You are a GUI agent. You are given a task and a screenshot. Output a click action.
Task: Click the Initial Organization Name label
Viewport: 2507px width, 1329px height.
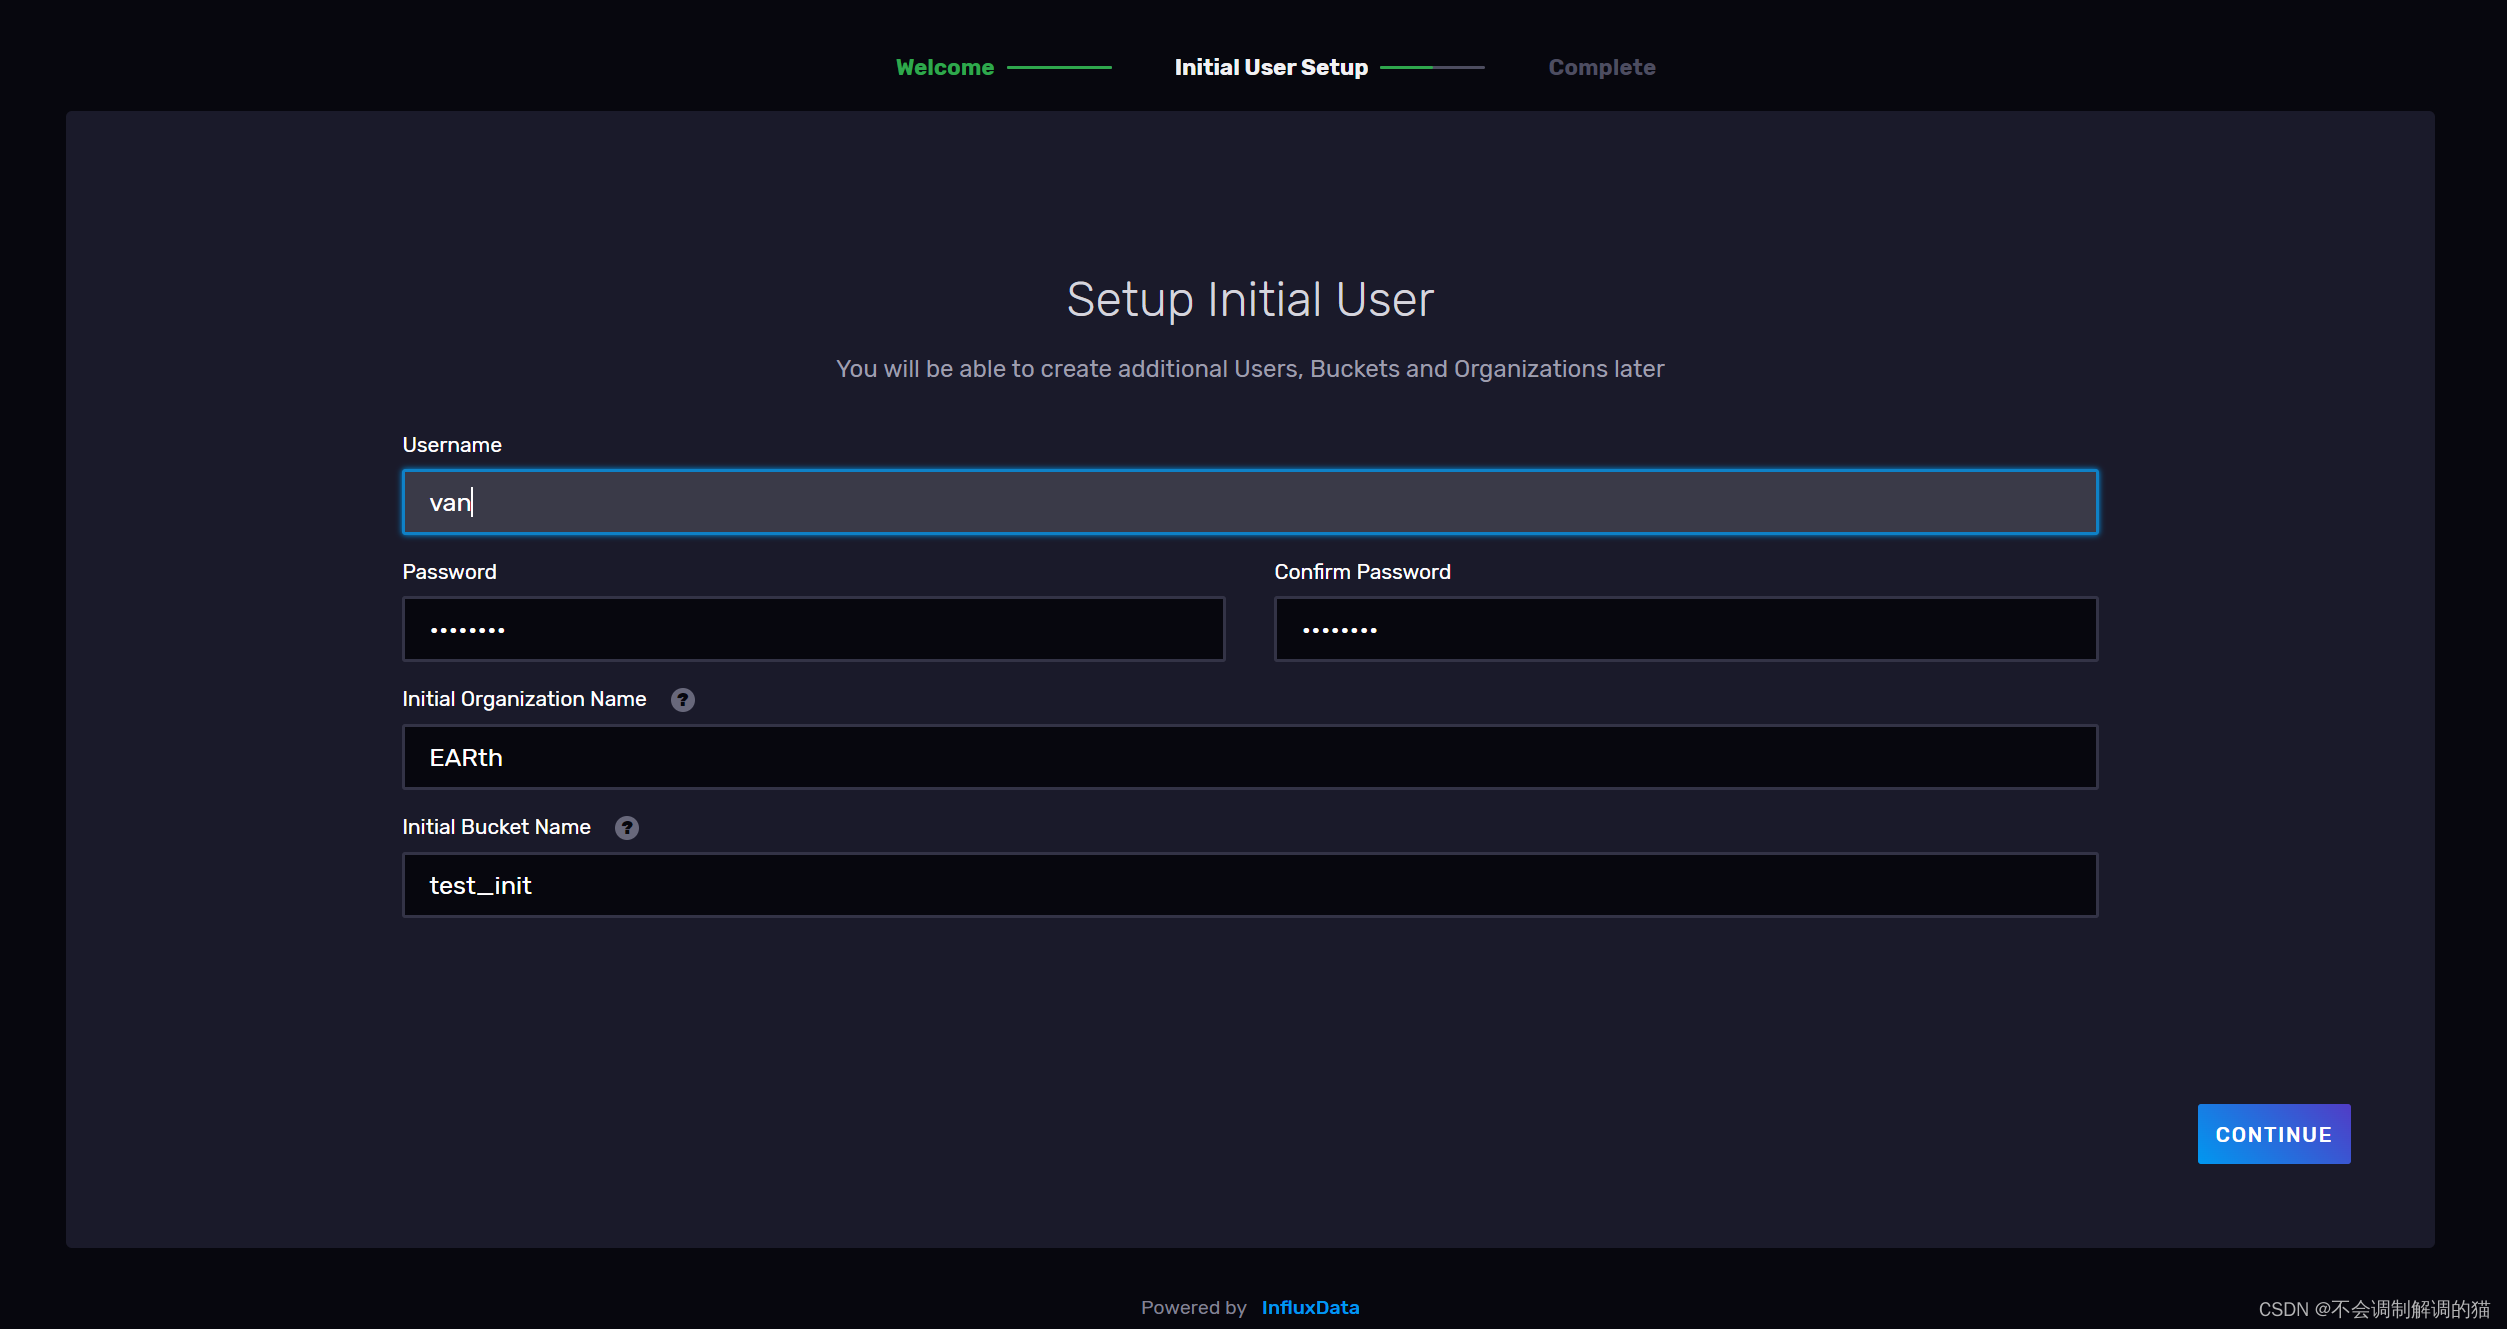pos(524,699)
